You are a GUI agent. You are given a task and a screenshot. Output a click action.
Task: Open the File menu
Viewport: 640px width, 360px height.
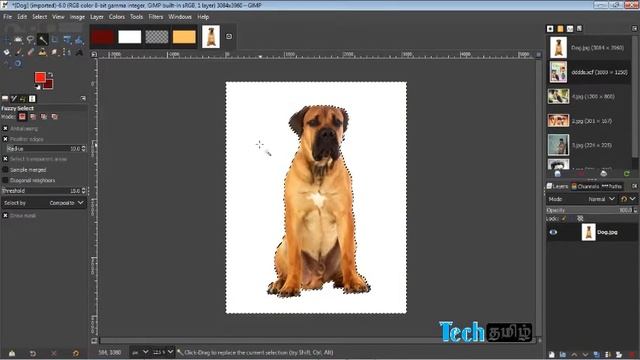(x=7, y=17)
